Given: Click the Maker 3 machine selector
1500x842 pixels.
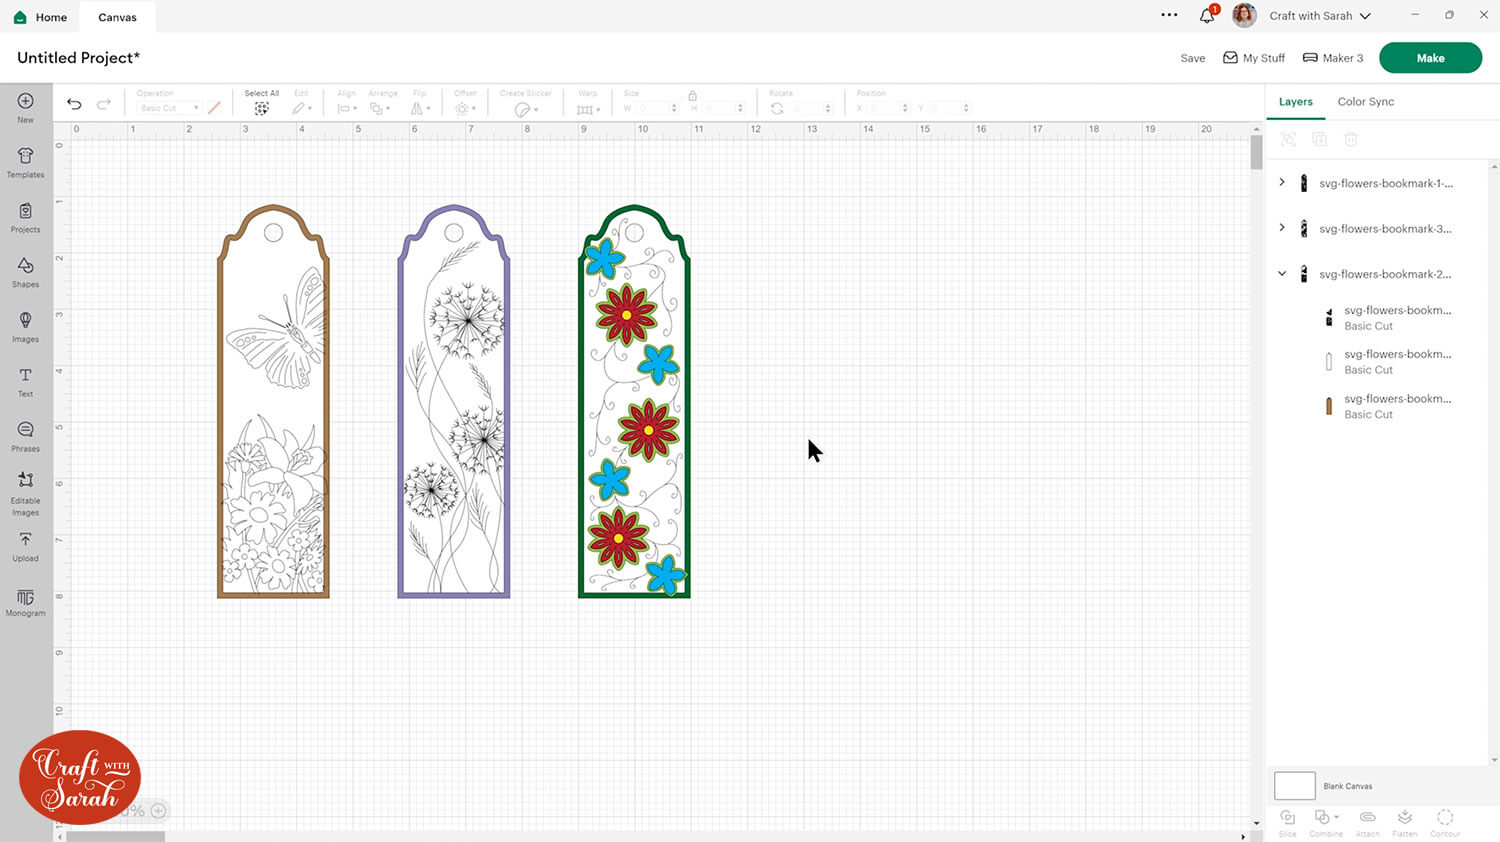Looking at the screenshot, I should pyautogui.click(x=1333, y=58).
